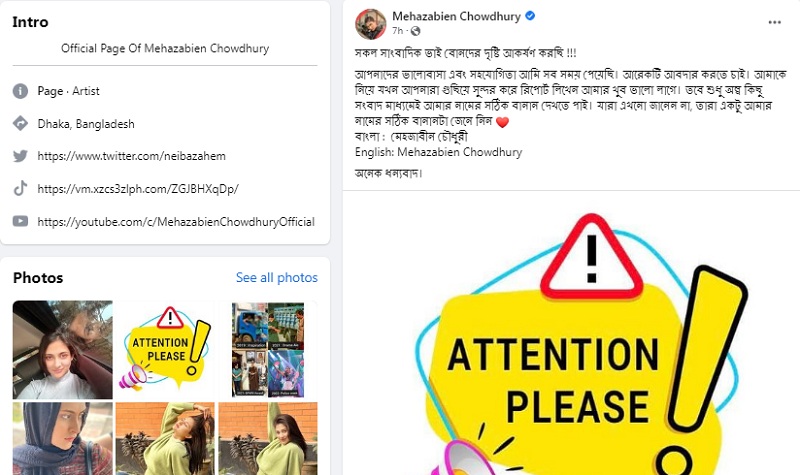Click the Twitter bird icon in Intro
The image size is (800, 475).
tap(20, 156)
